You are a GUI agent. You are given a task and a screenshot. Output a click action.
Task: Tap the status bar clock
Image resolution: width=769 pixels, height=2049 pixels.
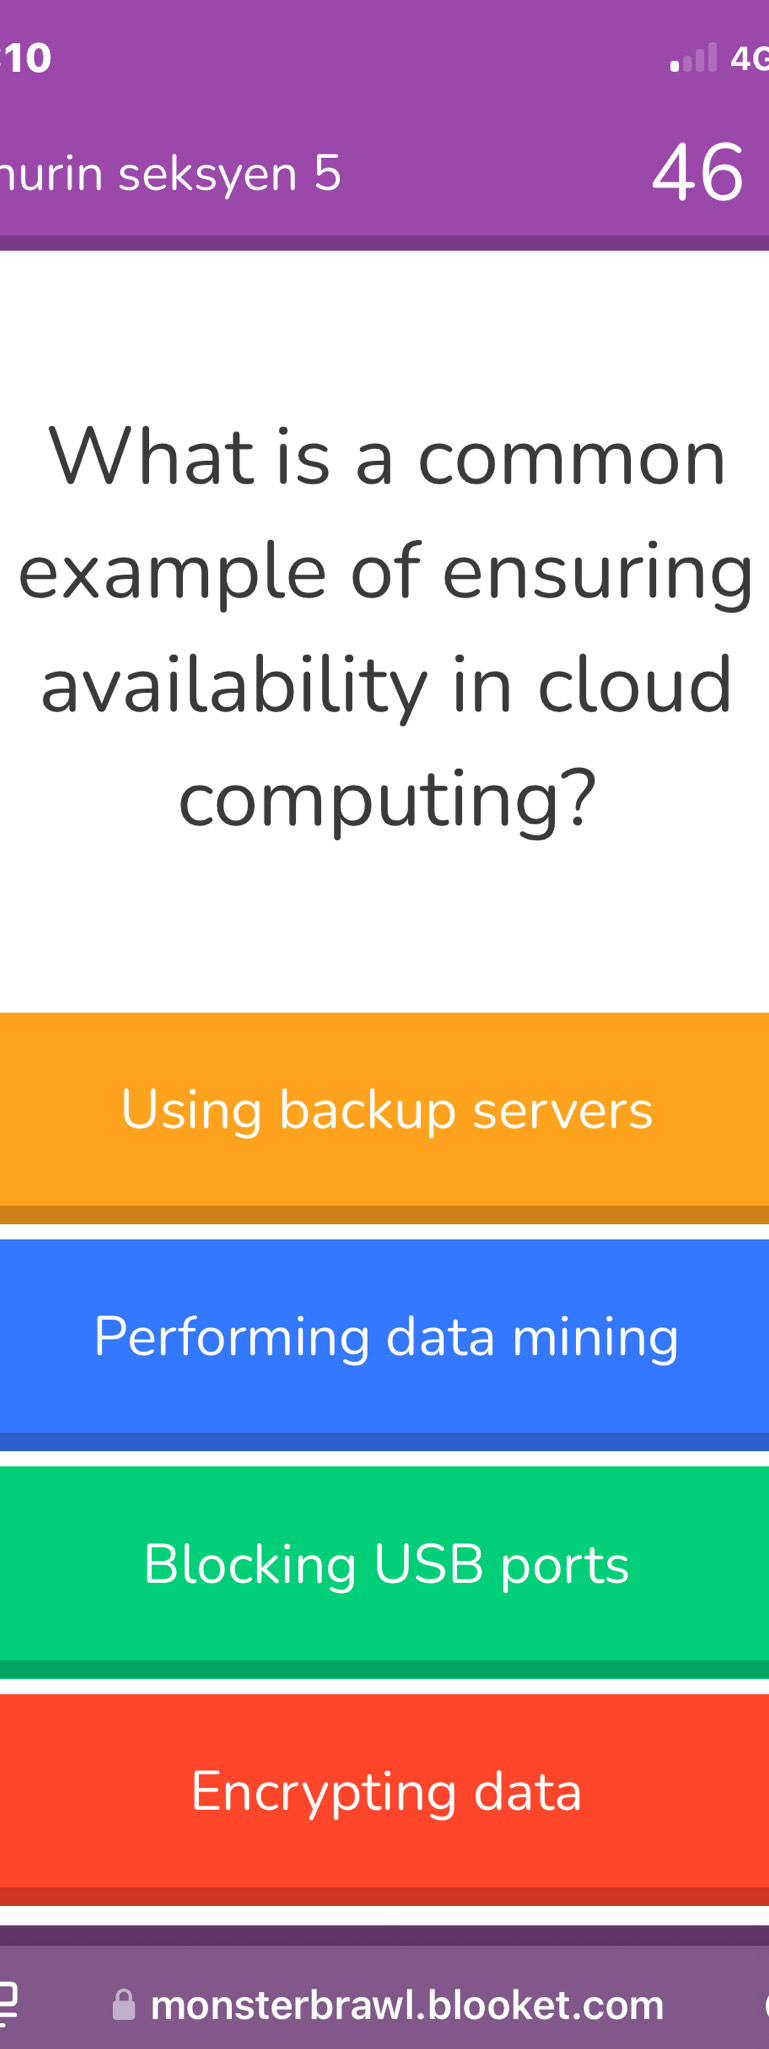(x=27, y=58)
